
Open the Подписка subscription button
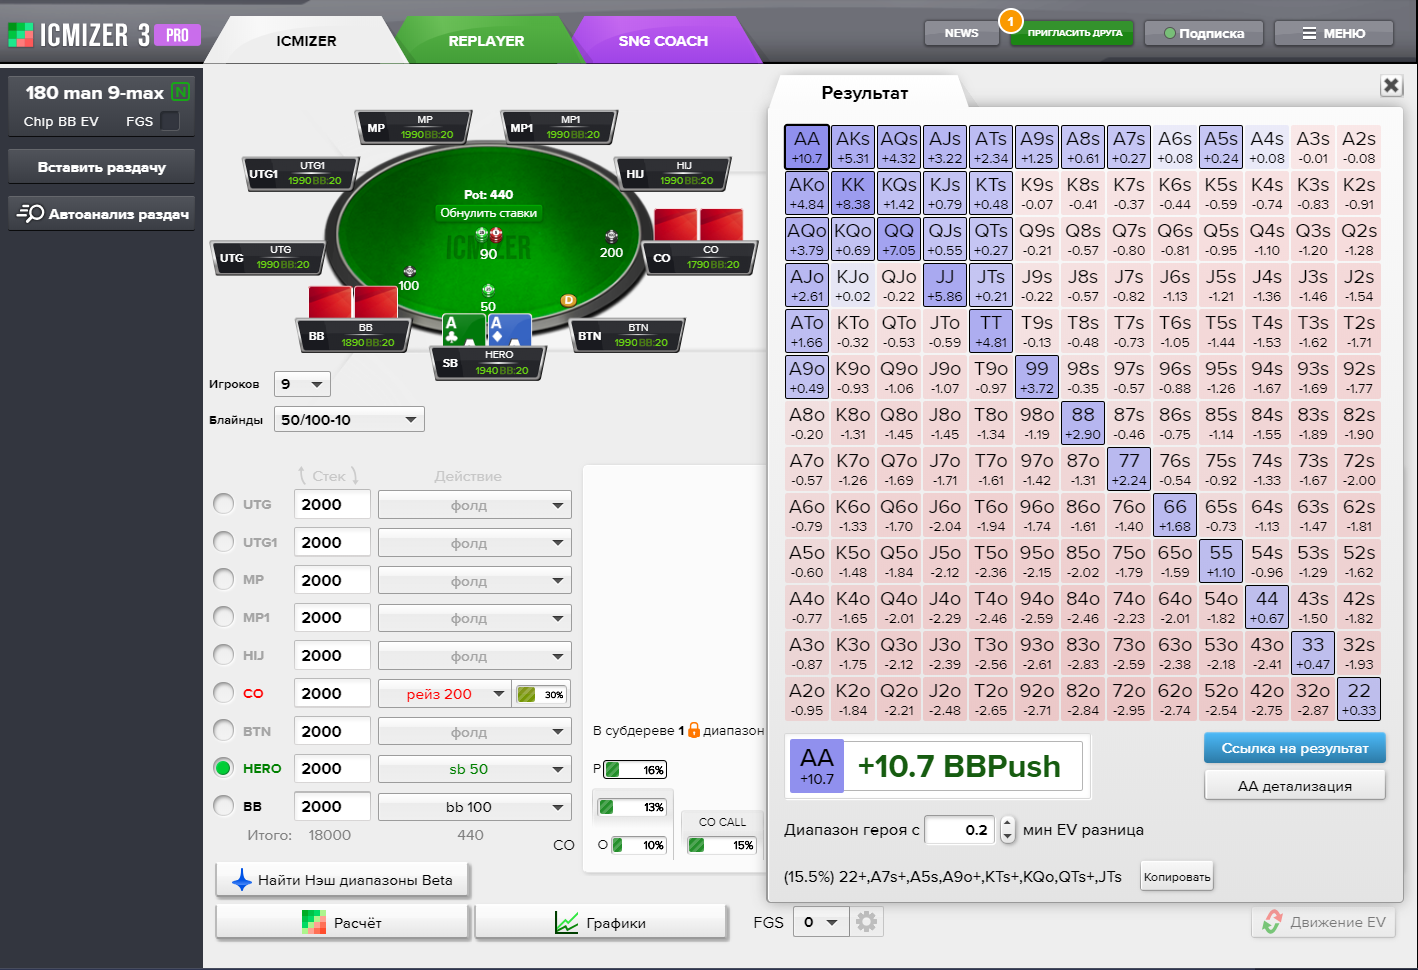(x=1203, y=33)
